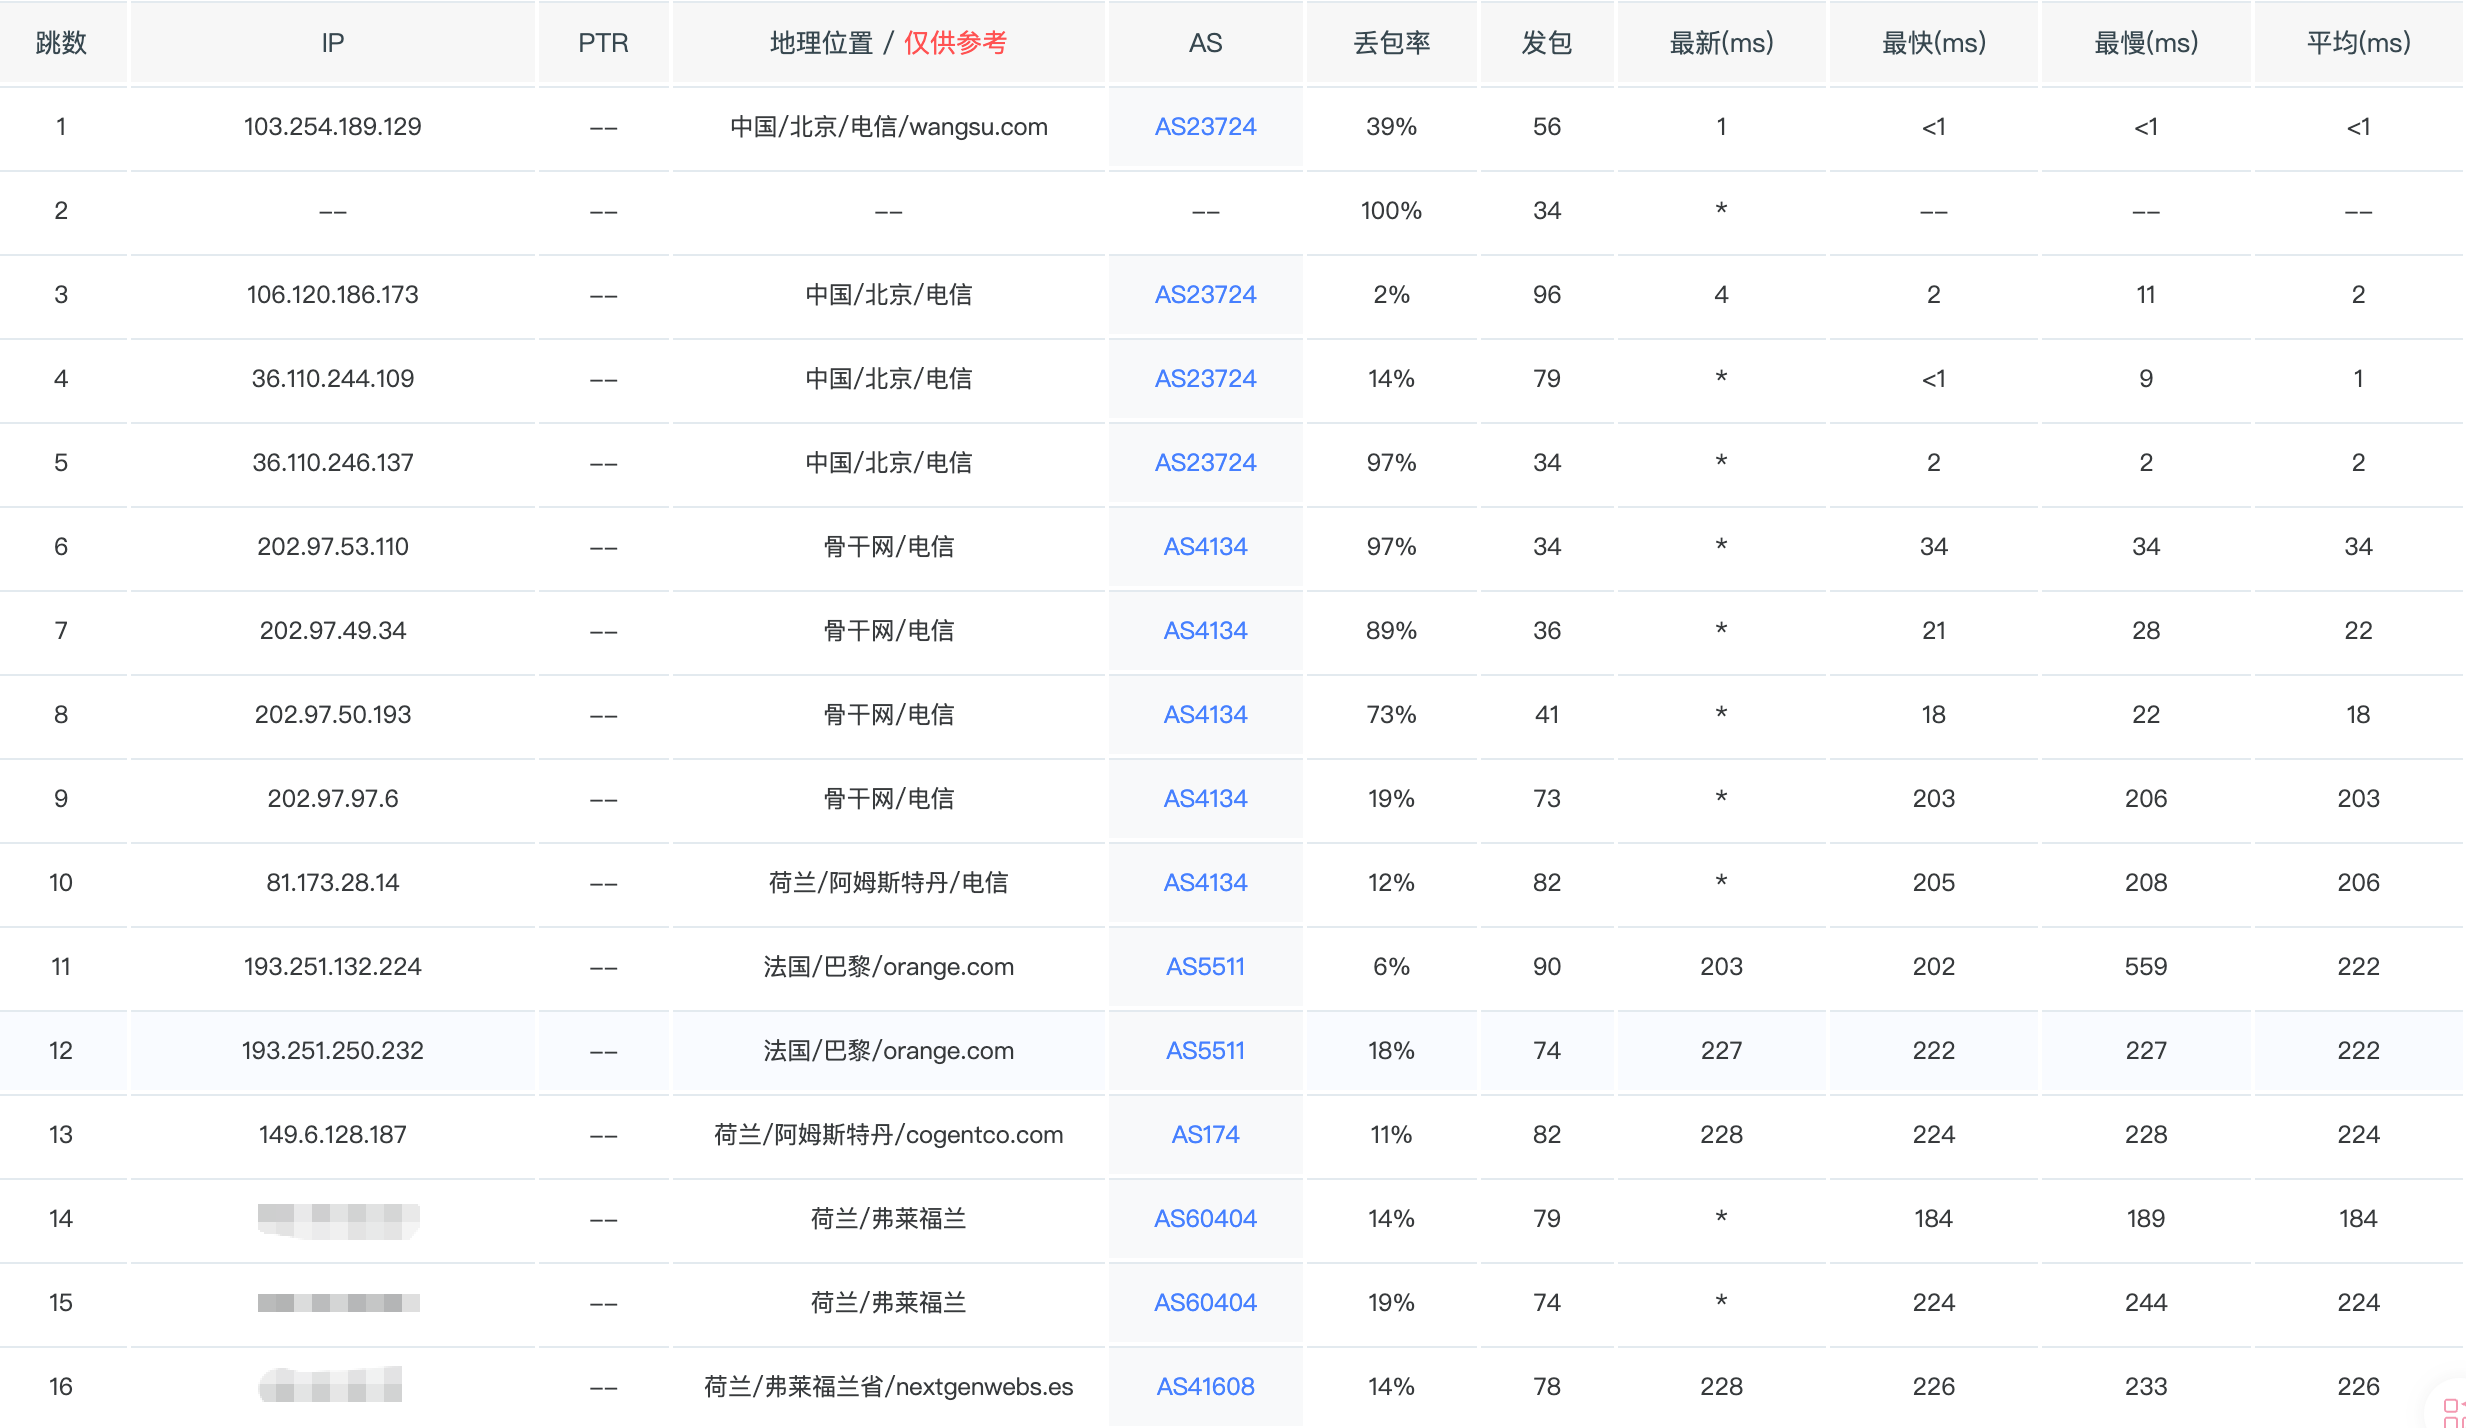Click the AS5511 link for 193.251.132.224
The height and width of the screenshot is (1428, 2466).
point(1205,967)
